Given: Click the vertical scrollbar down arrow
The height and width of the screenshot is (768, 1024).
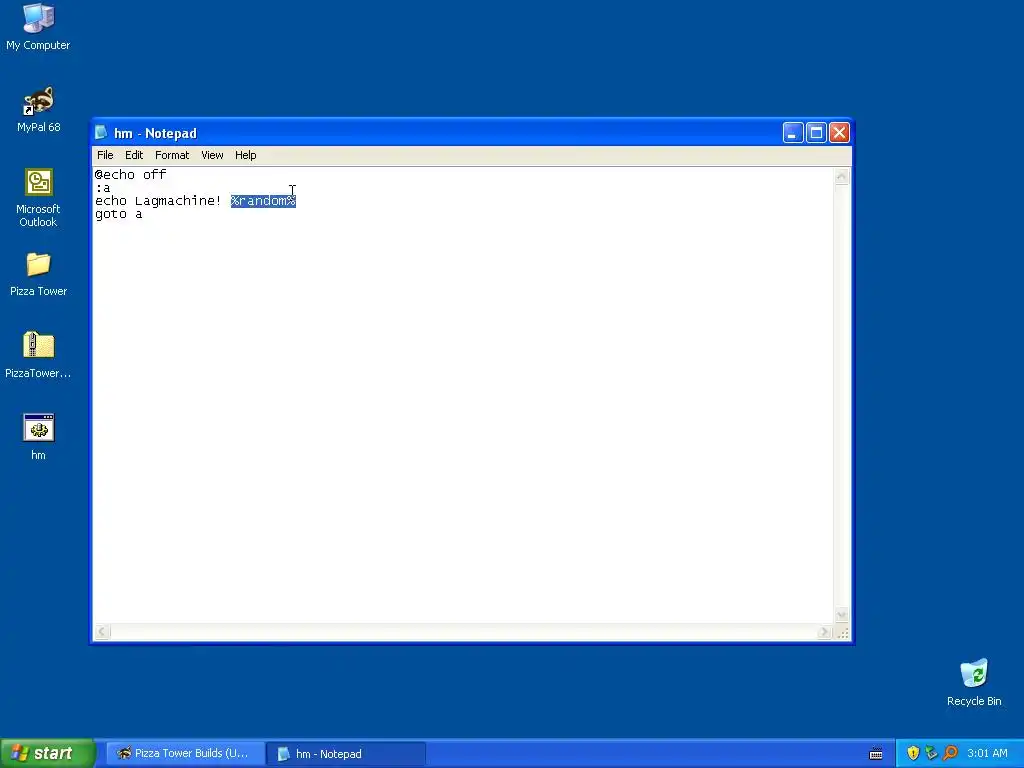Looking at the screenshot, I should pyautogui.click(x=842, y=615).
